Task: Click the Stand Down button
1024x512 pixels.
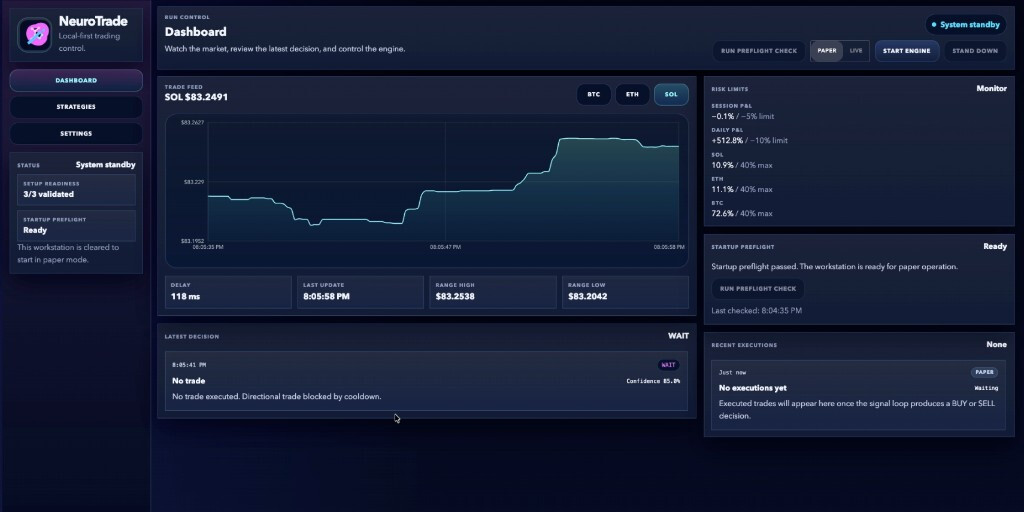Action: click(x=974, y=51)
